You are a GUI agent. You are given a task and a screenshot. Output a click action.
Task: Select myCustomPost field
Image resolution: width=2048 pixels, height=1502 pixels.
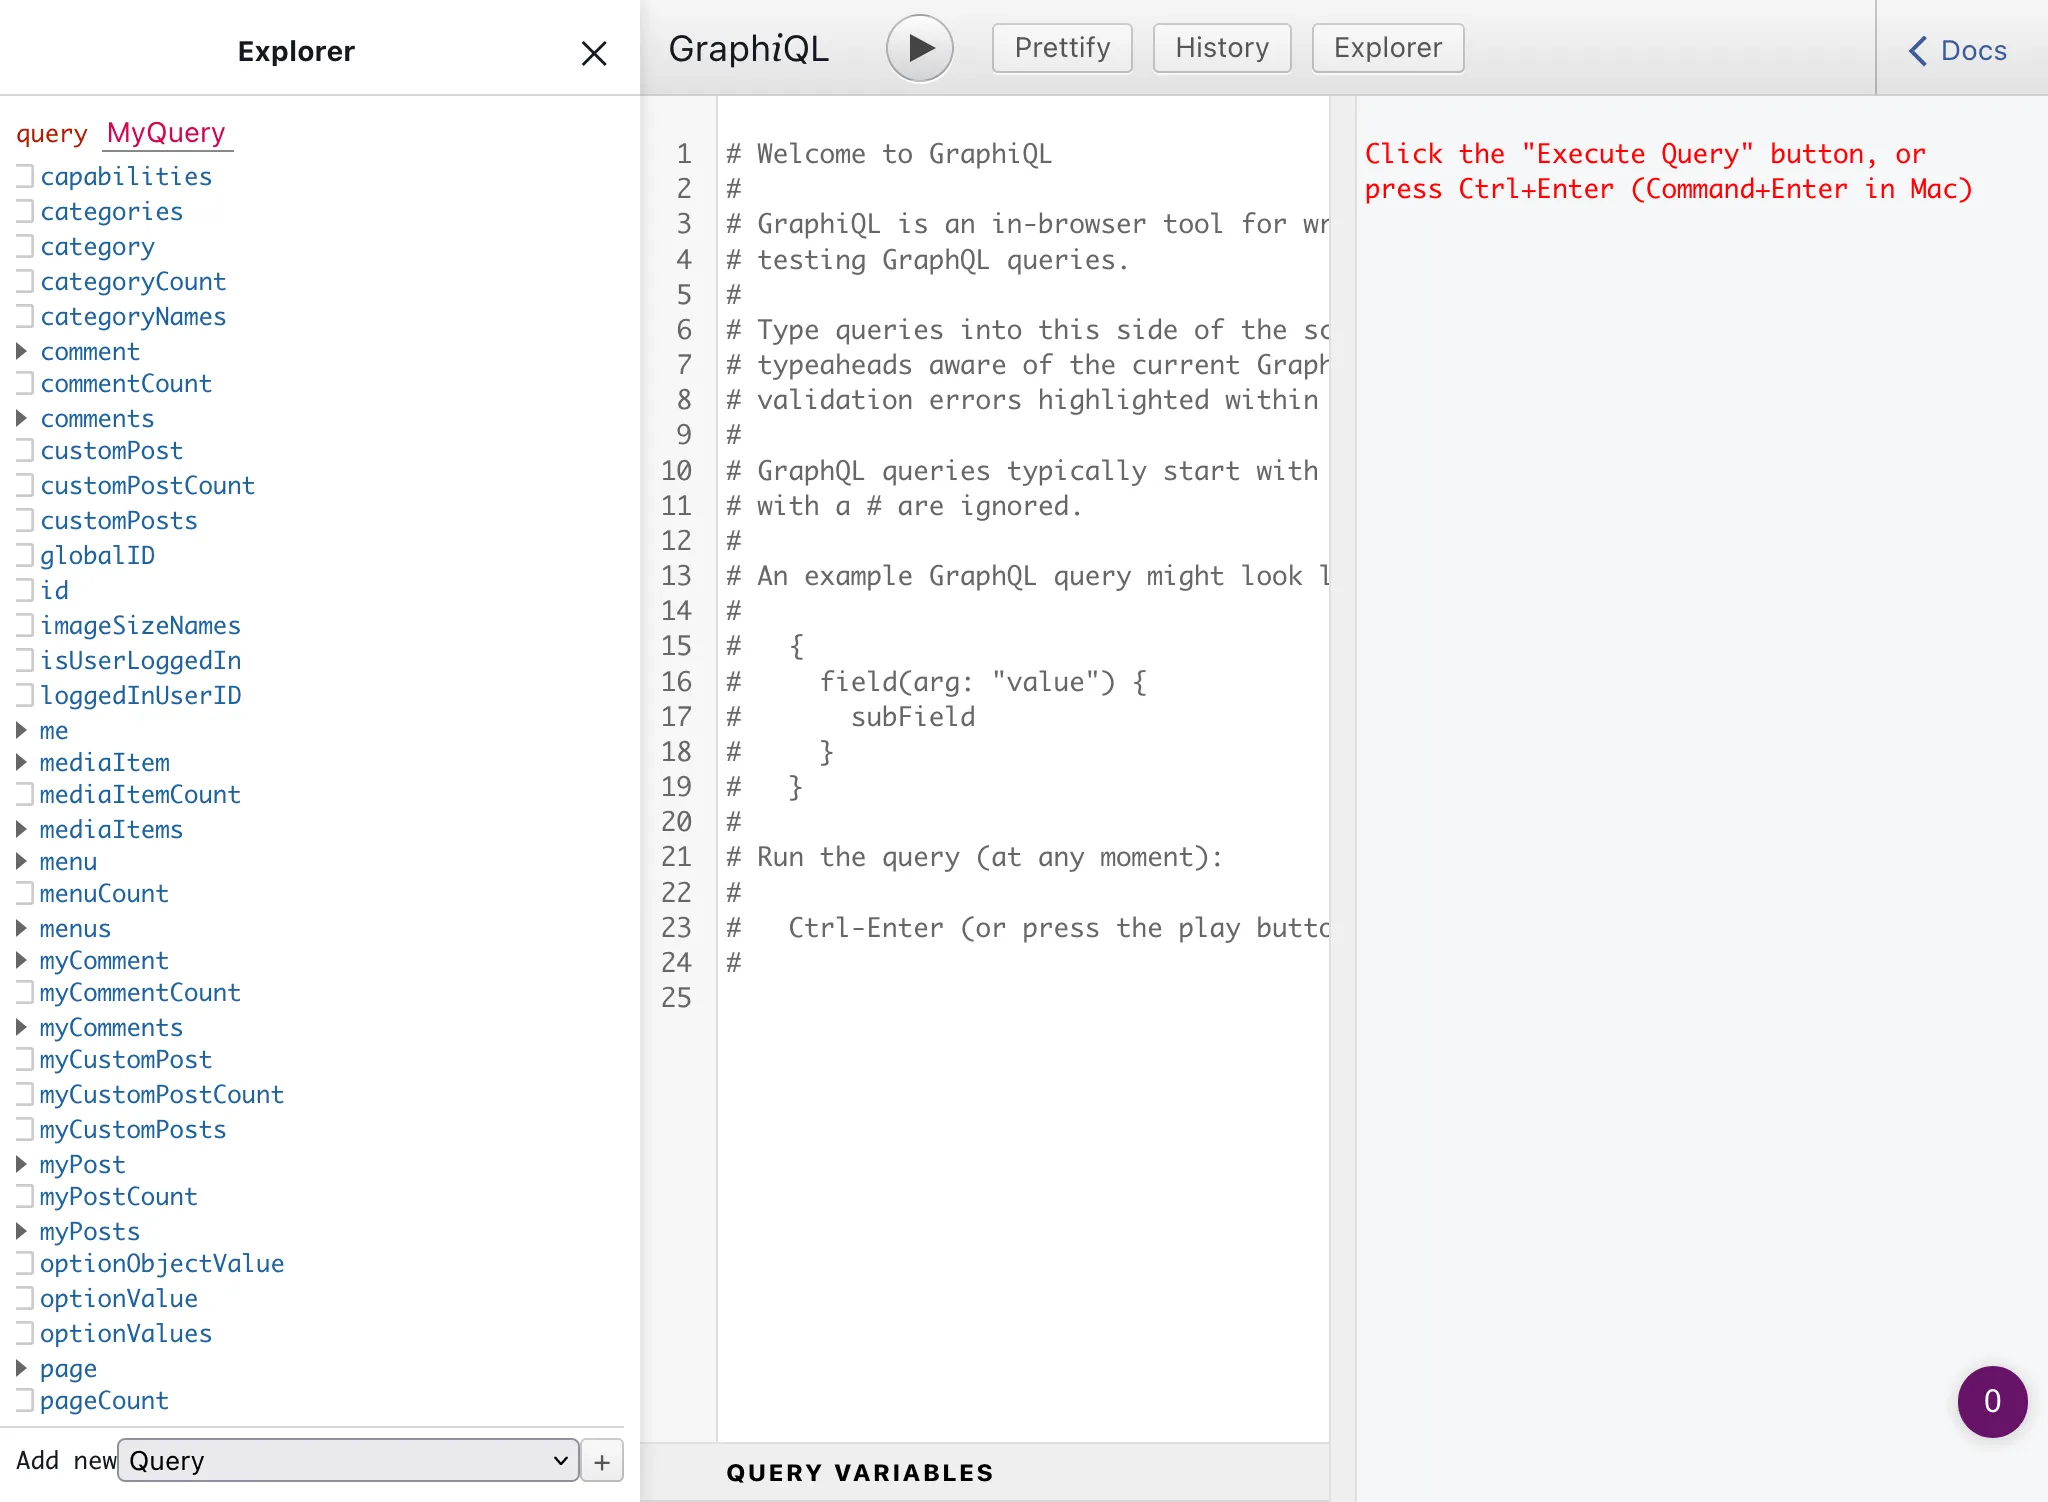(25, 1059)
